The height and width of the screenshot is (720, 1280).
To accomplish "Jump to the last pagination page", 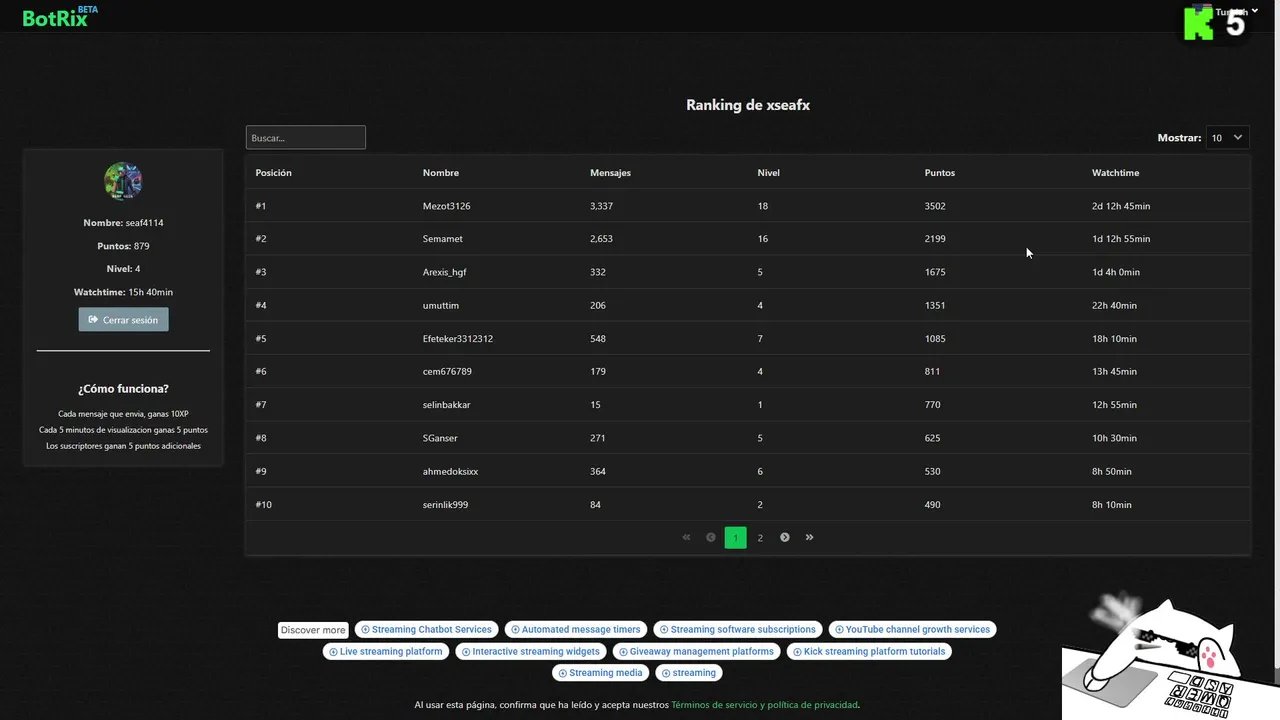I will click(x=810, y=537).
